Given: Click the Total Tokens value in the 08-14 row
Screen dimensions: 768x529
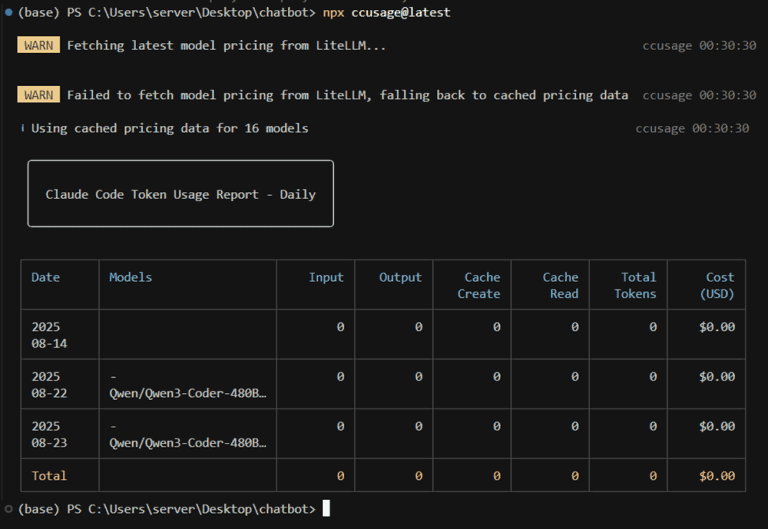Looking at the screenshot, I should 653,327.
